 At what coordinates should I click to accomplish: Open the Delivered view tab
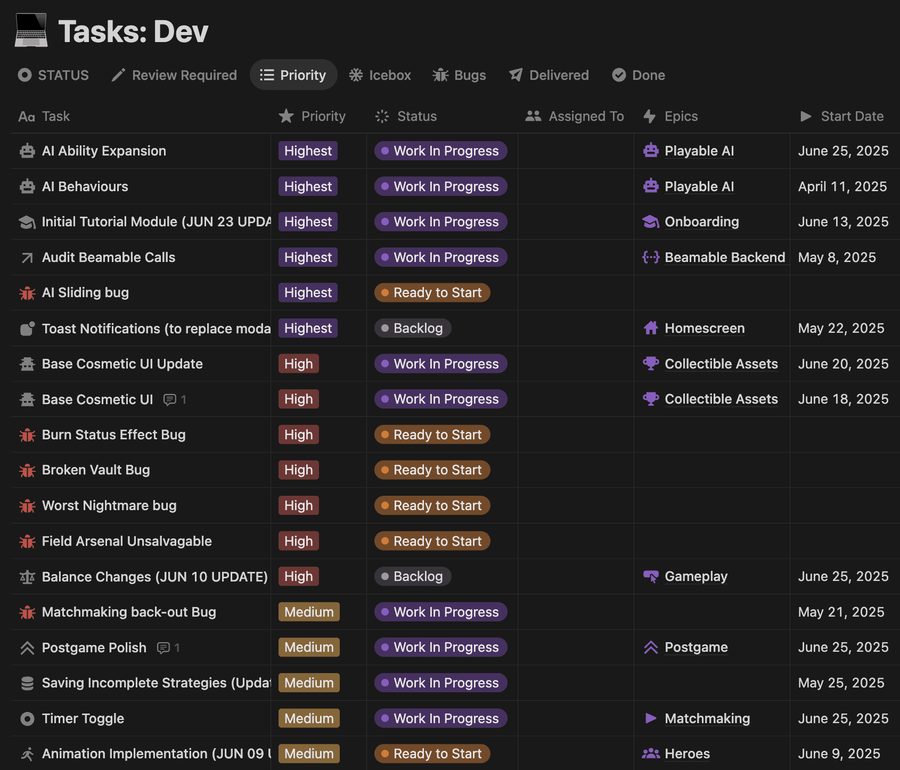coord(549,75)
